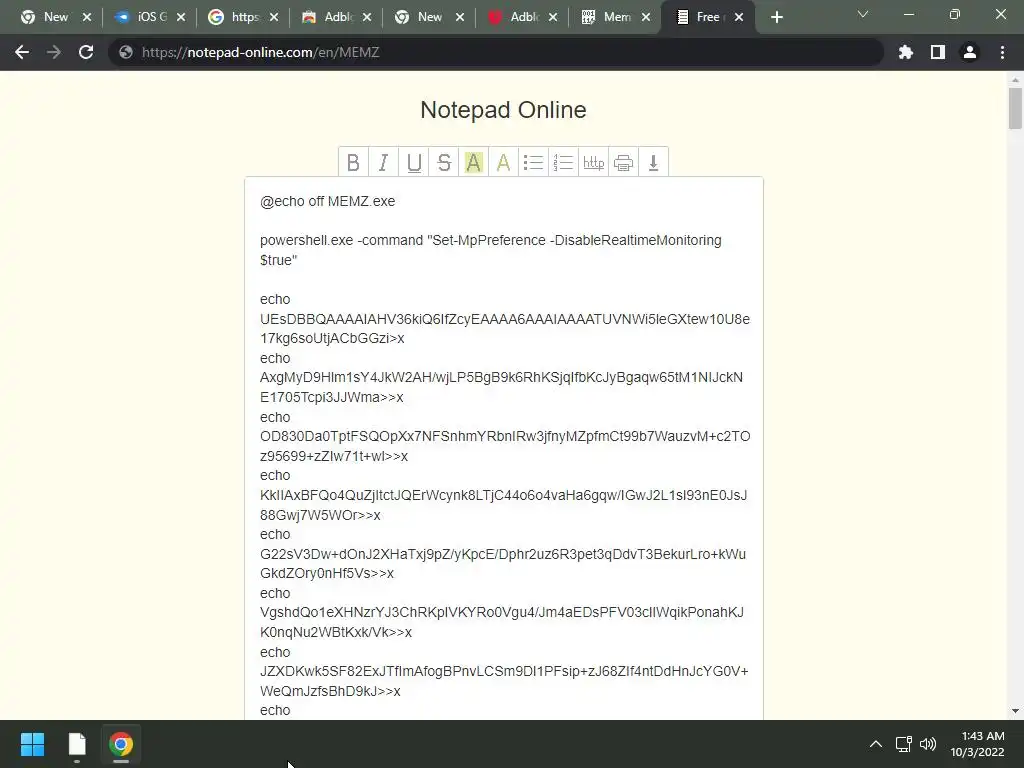Open Chrome extensions menu
Image resolution: width=1024 pixels, height=768 pixels.
pyautogui.click(x=906, y=52)
